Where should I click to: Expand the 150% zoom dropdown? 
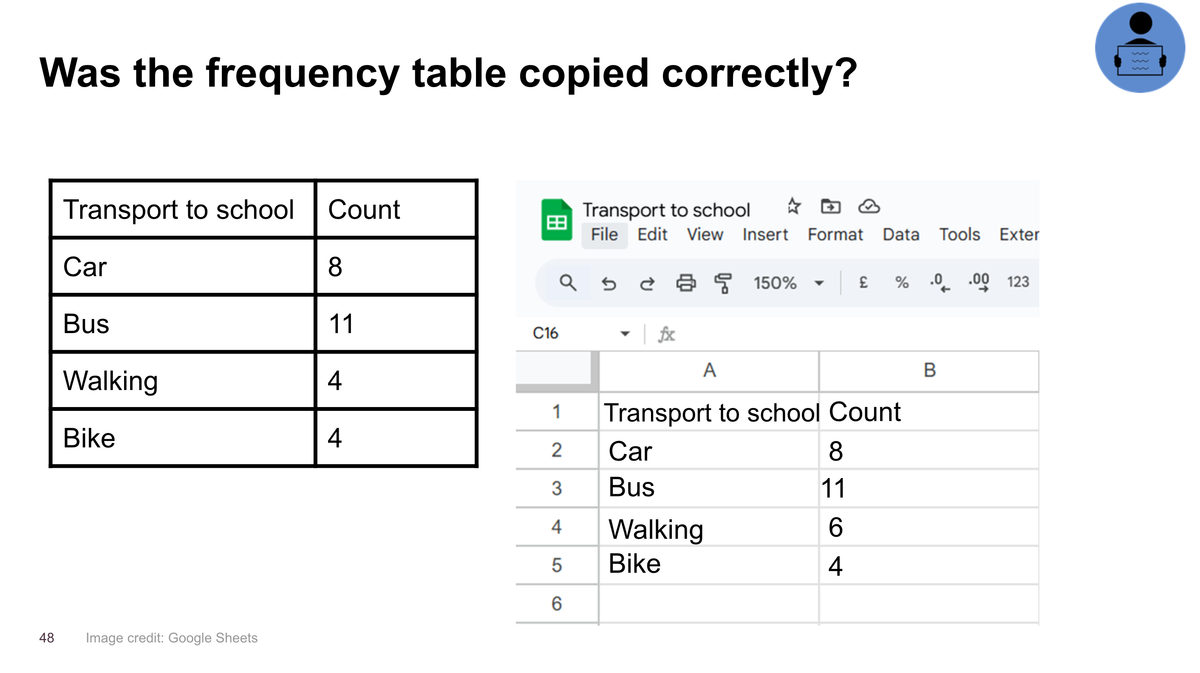click(x=819, y=283)
